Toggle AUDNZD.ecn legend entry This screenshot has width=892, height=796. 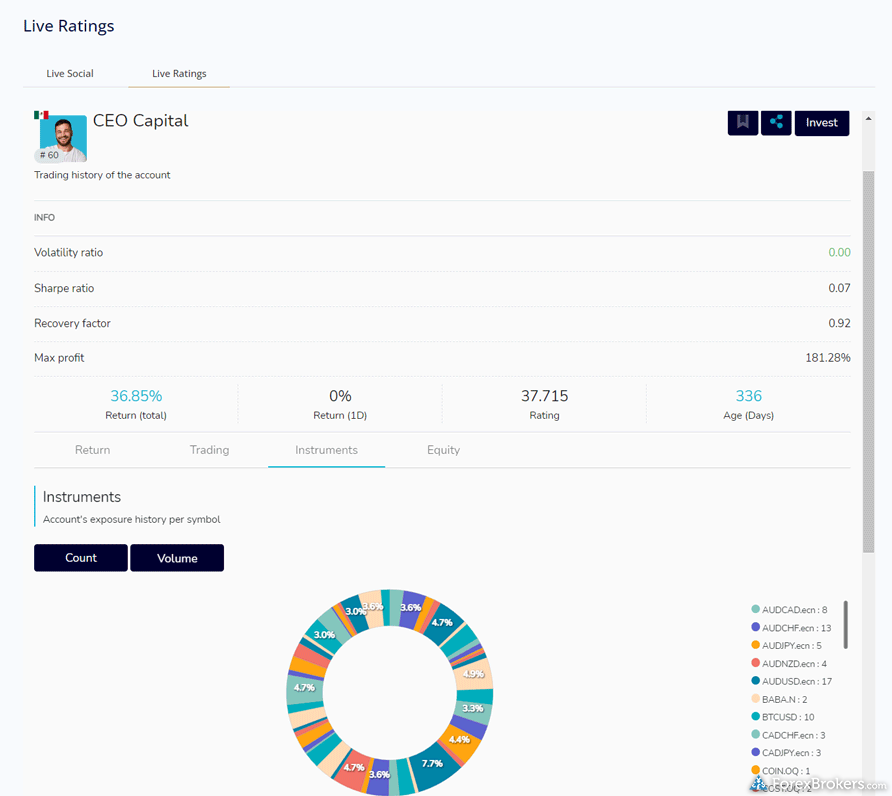point(789,663)
